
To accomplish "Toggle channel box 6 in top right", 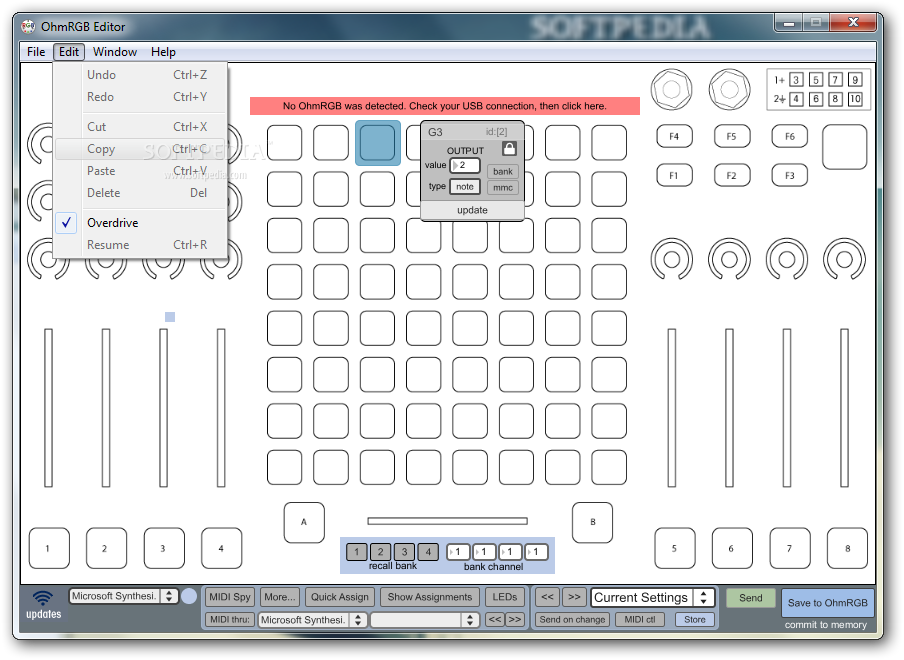I will [816, 99].
